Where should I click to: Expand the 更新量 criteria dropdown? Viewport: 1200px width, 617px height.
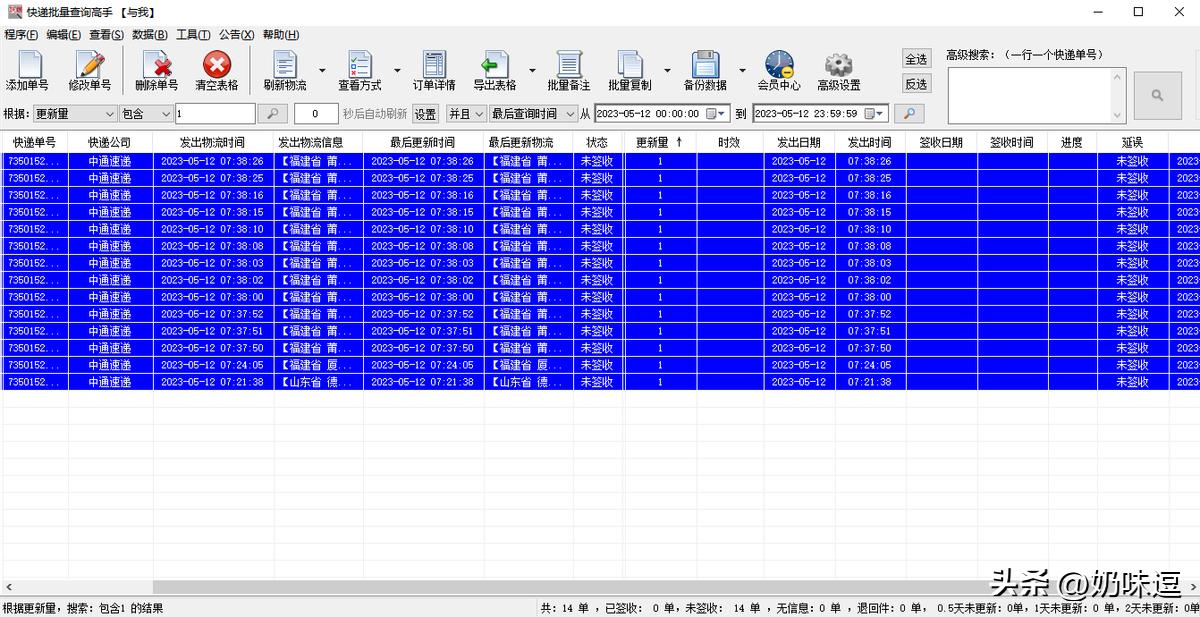[x=109, y=114]
